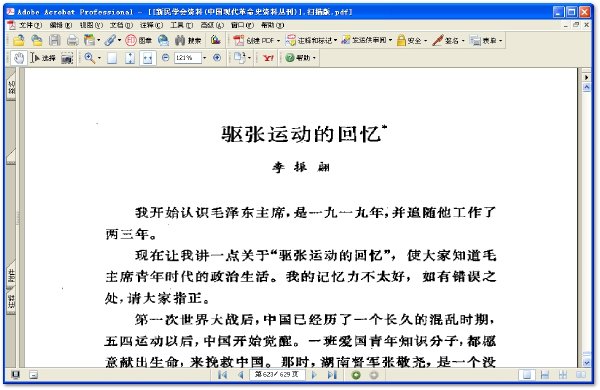Open the 注释 Comments menu
The width and height of the screenshot is (600, 390).
(x=151, y=25)
